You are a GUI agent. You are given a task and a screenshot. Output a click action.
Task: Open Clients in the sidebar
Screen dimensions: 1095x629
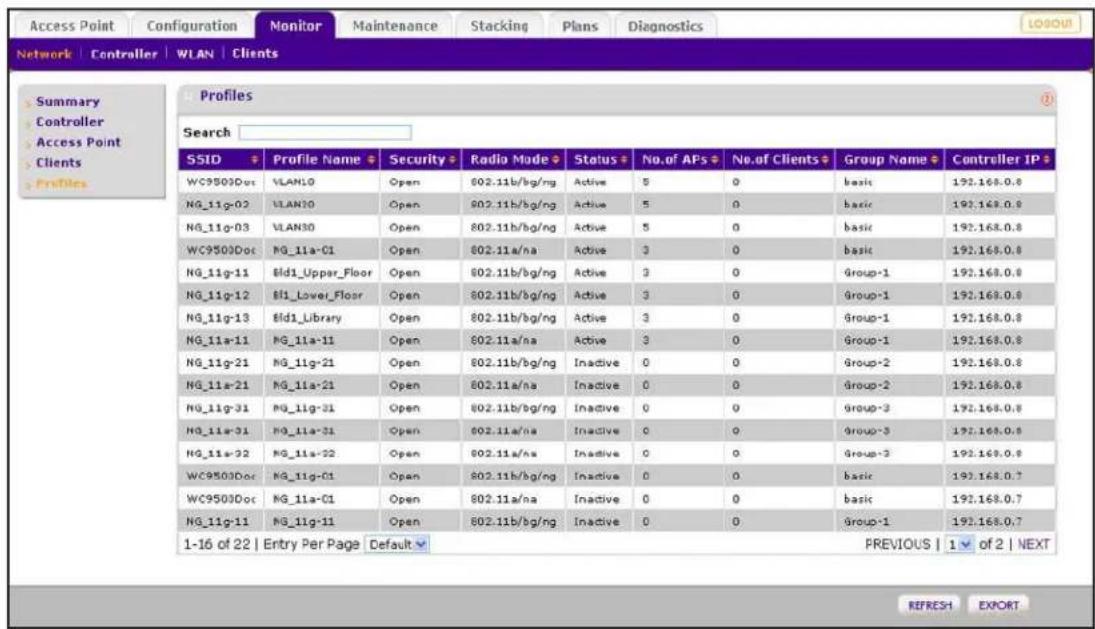[x=59, y=163]
